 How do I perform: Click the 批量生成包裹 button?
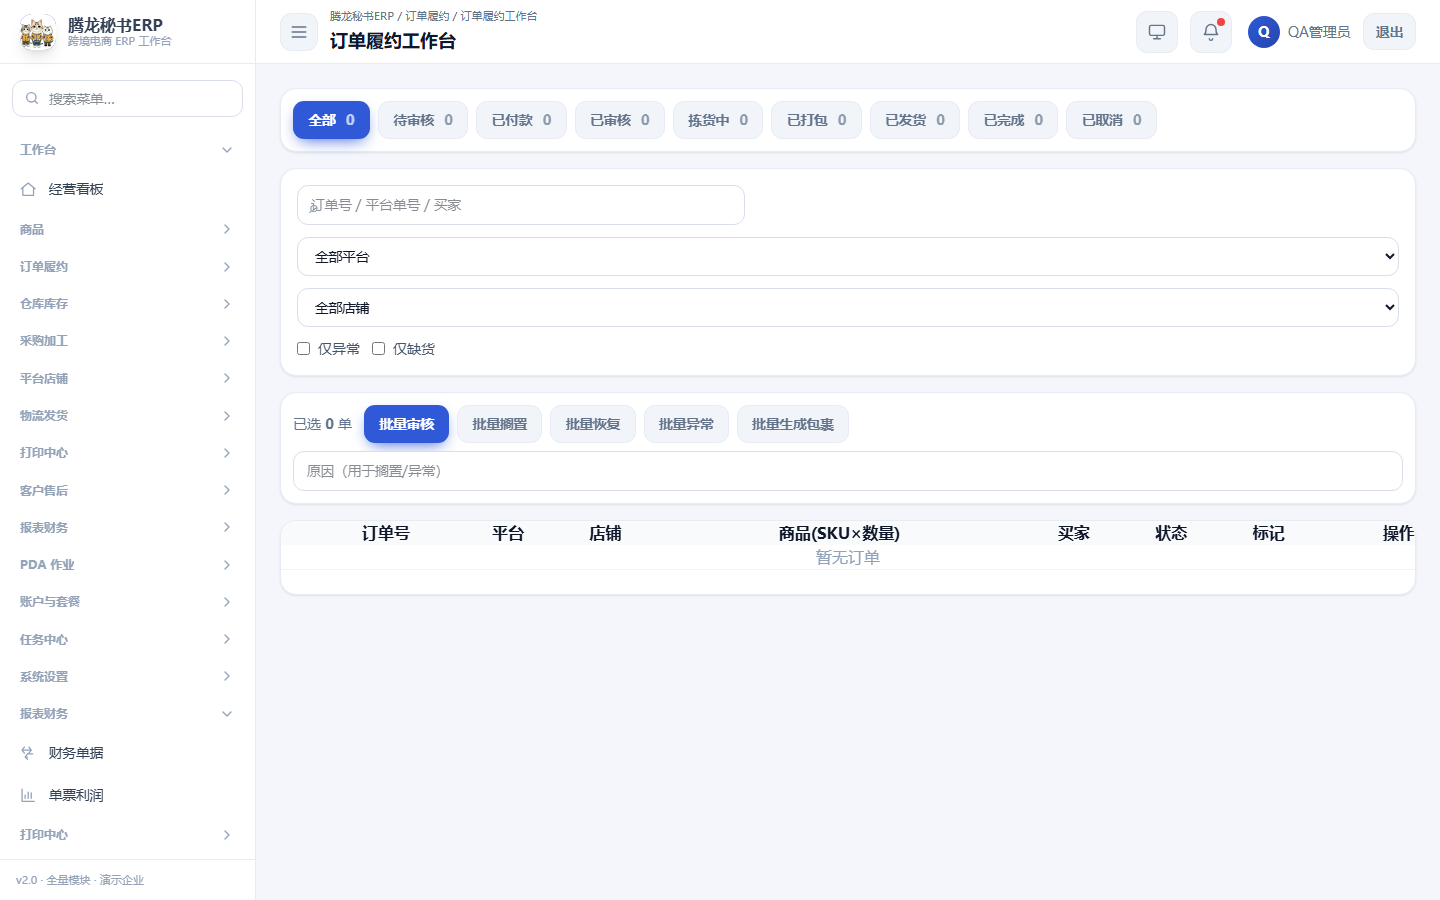tap(793, 424)
